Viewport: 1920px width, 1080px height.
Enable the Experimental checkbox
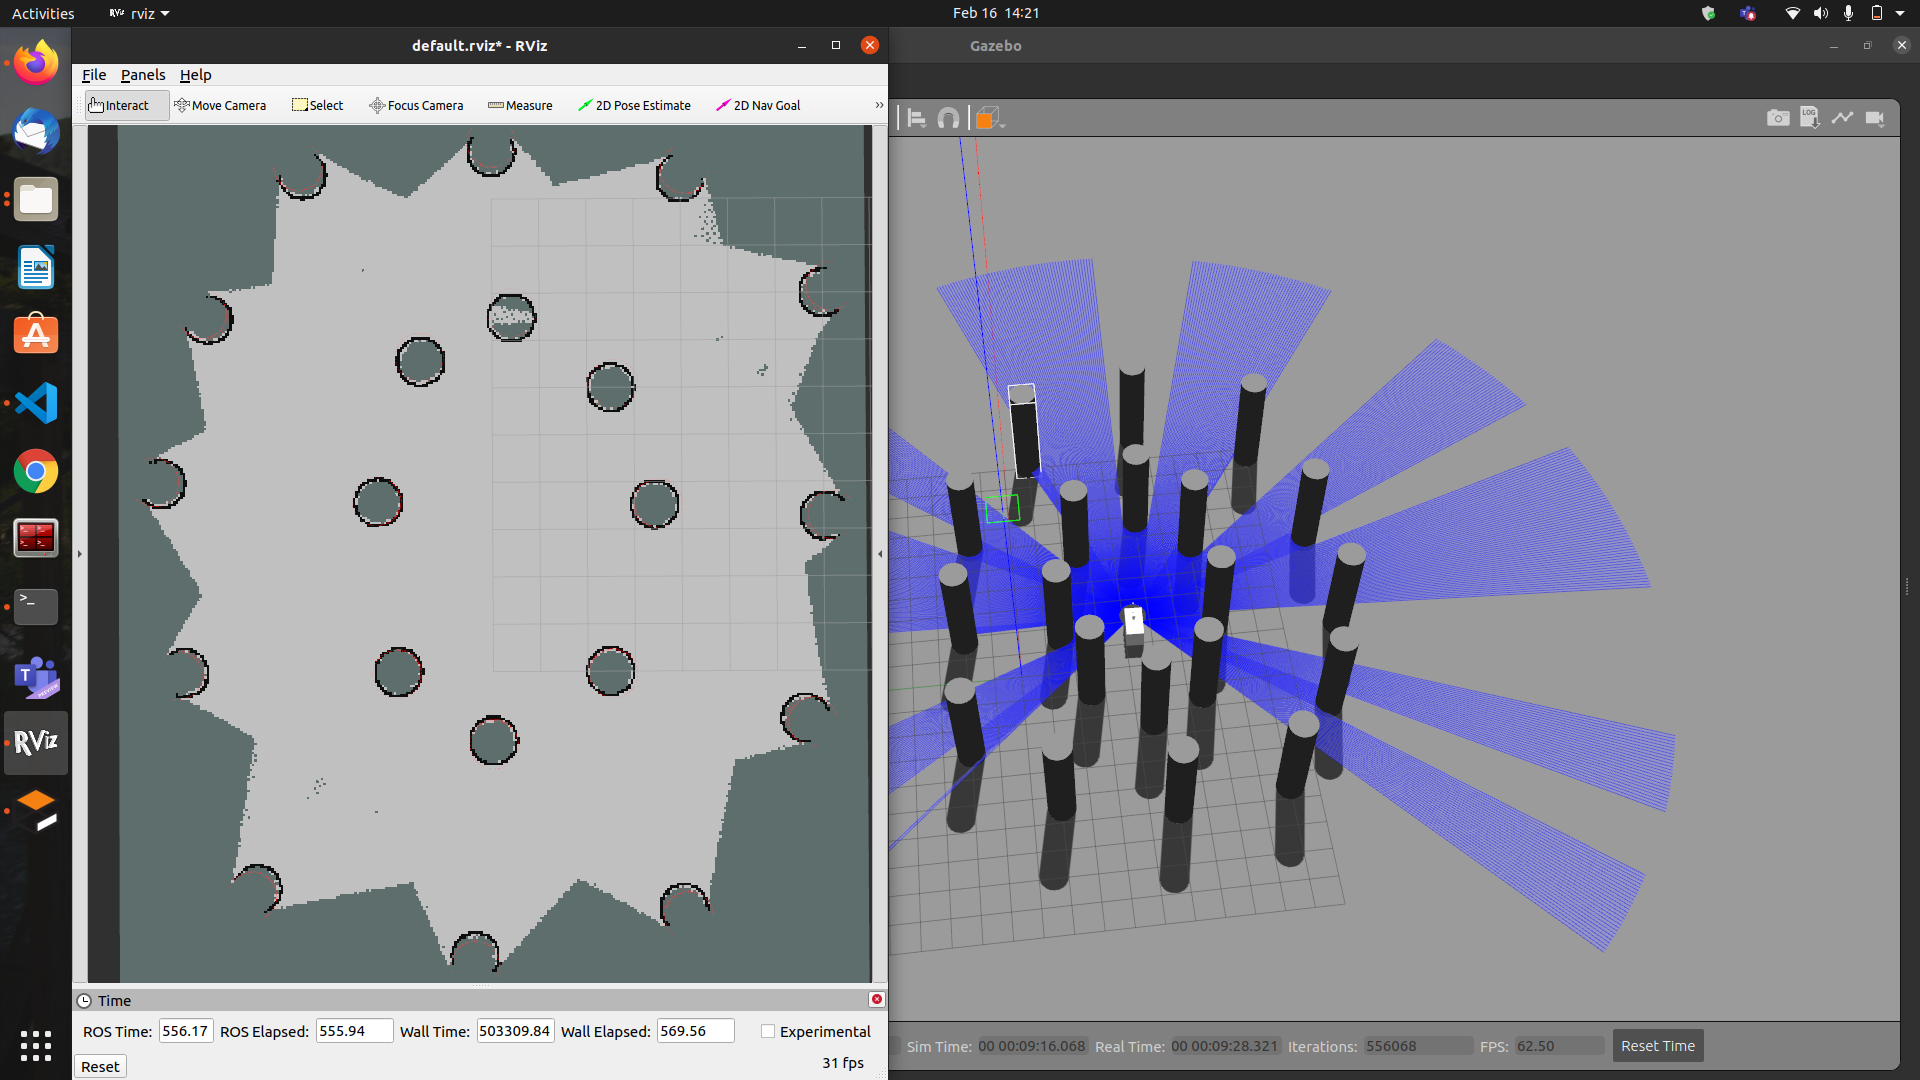pyautogui.click(x=768, y=1031)
